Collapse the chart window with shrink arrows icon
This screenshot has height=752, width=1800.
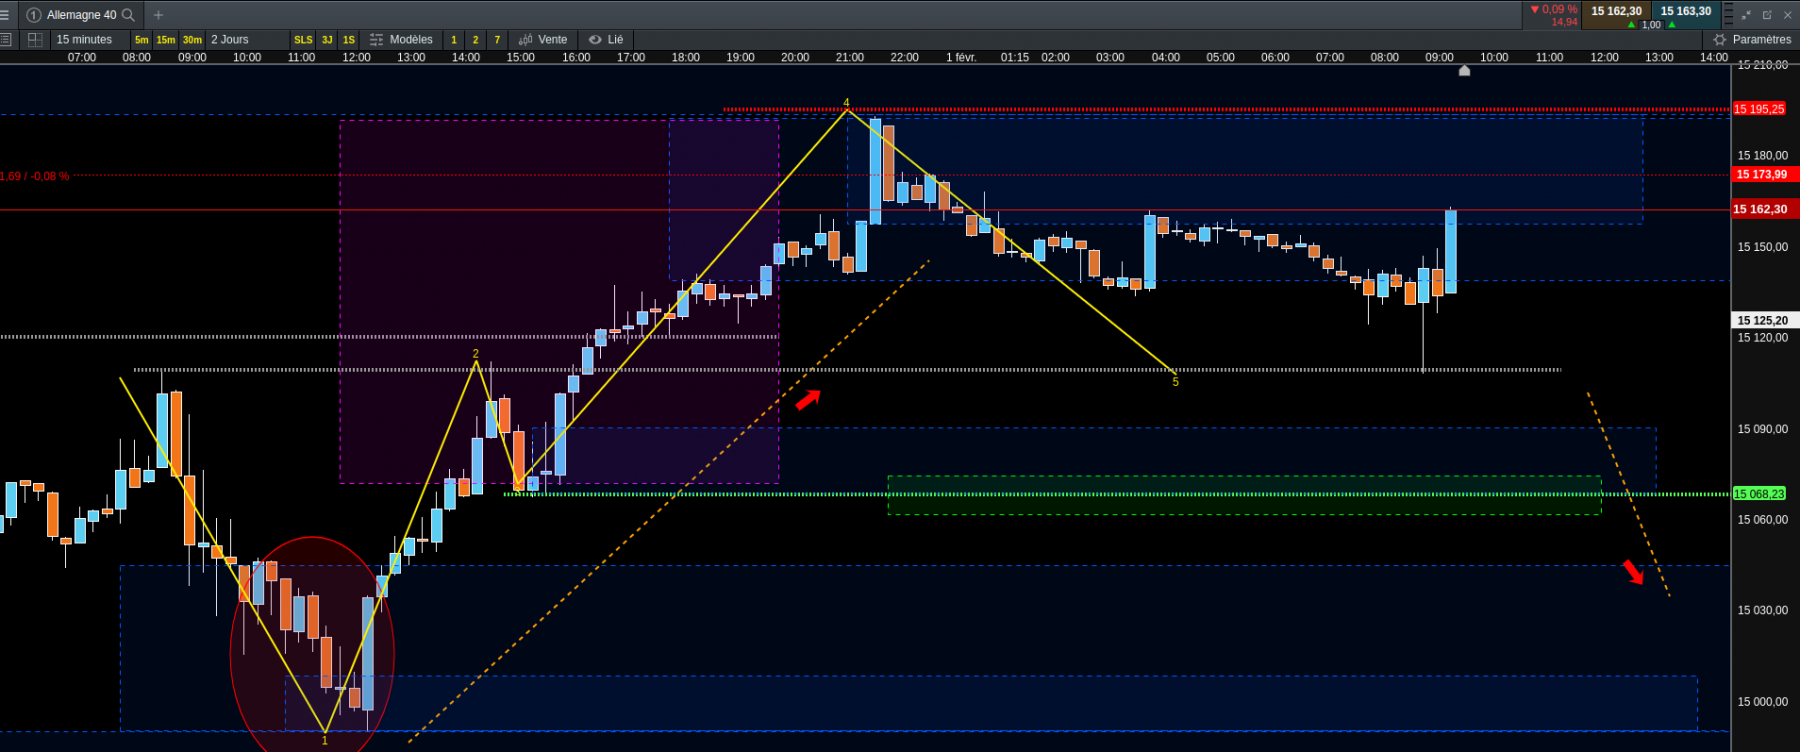coord(1747,15)
